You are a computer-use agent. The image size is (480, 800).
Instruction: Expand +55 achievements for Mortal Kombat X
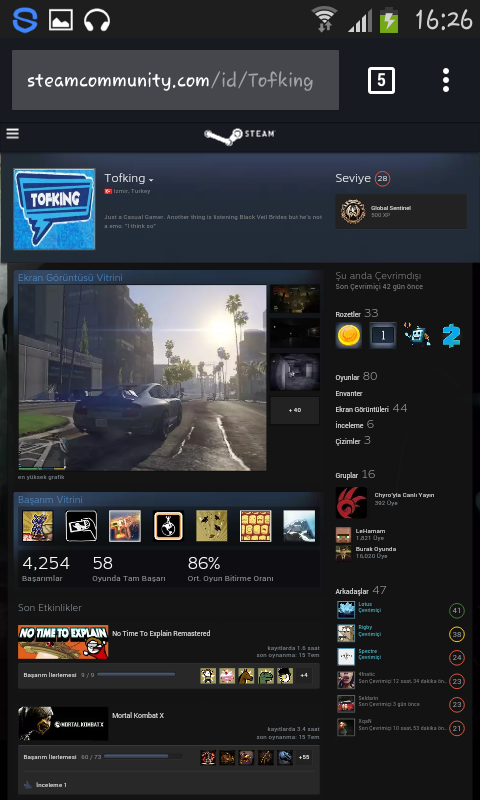pos(304,757)
